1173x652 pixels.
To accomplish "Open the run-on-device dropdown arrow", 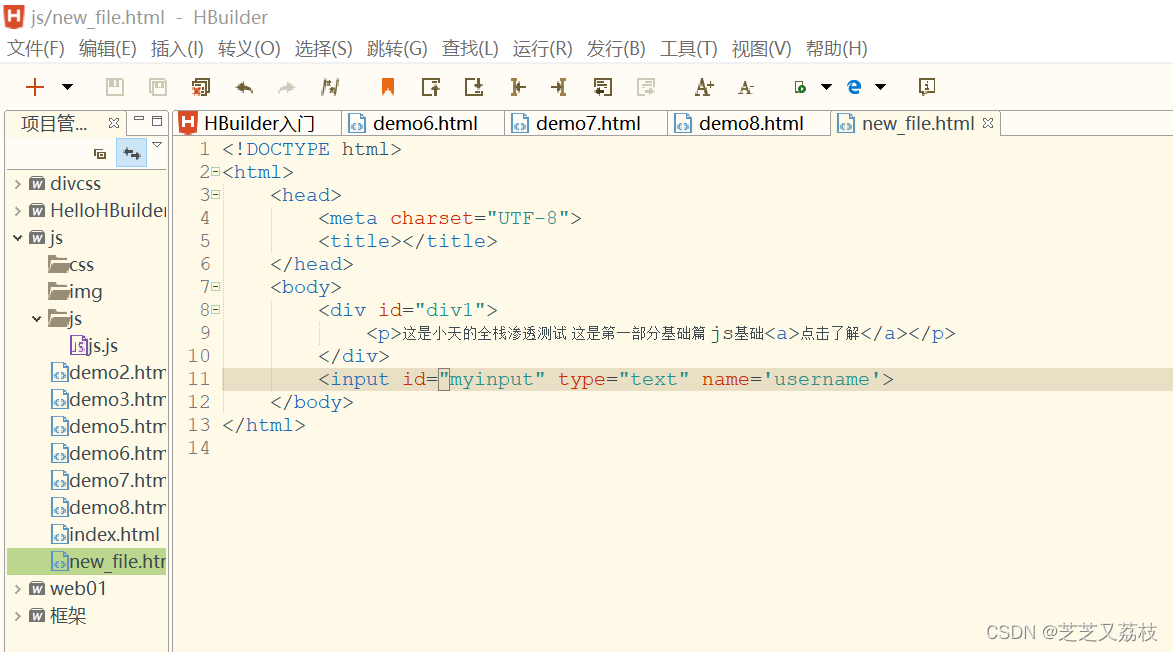I will 827,87.
